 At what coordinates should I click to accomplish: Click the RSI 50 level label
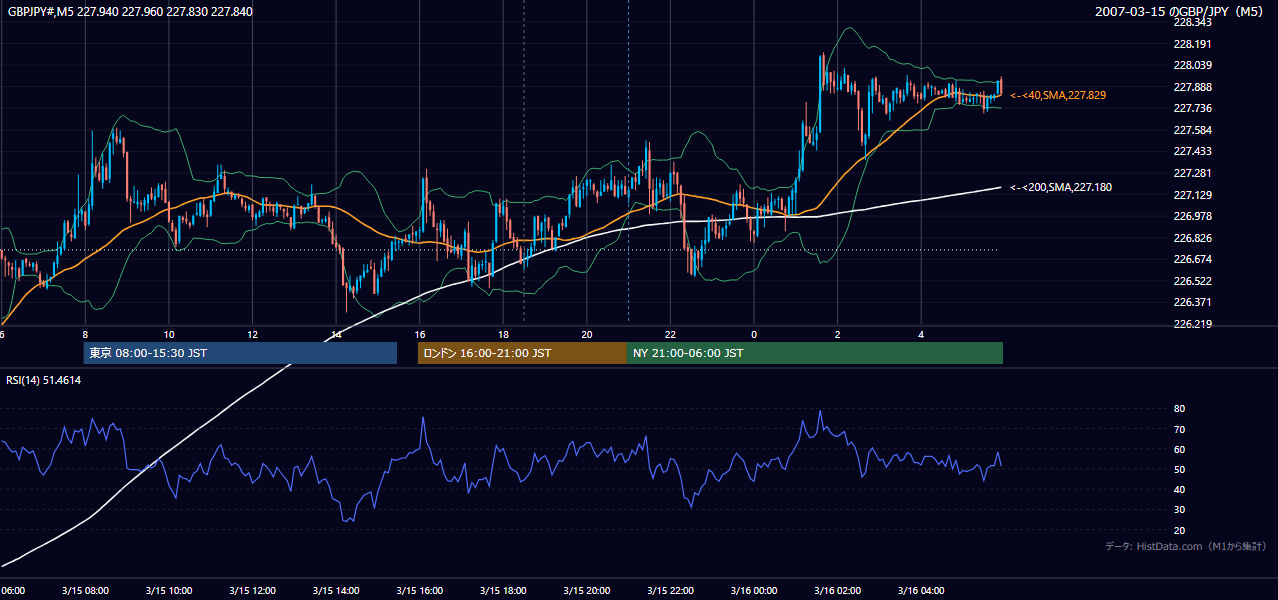(x=1179, y=469)
